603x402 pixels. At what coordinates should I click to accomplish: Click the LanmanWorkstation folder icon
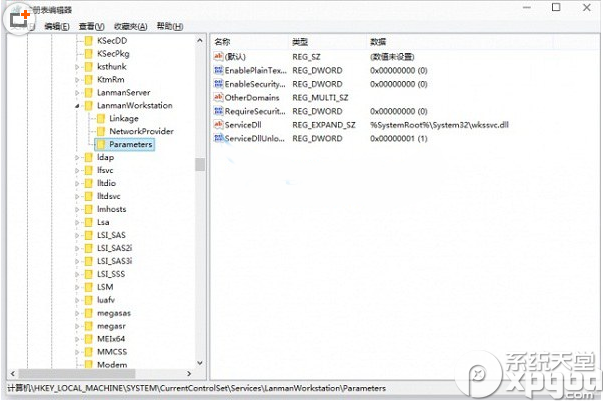point(89,105)
